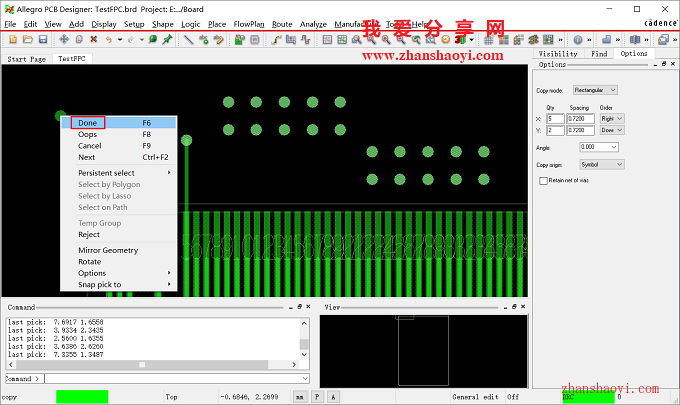Choose Cancel in the context menu
Image resolution: width=680 pixels, height=405 pixels.
pos(118,146)
